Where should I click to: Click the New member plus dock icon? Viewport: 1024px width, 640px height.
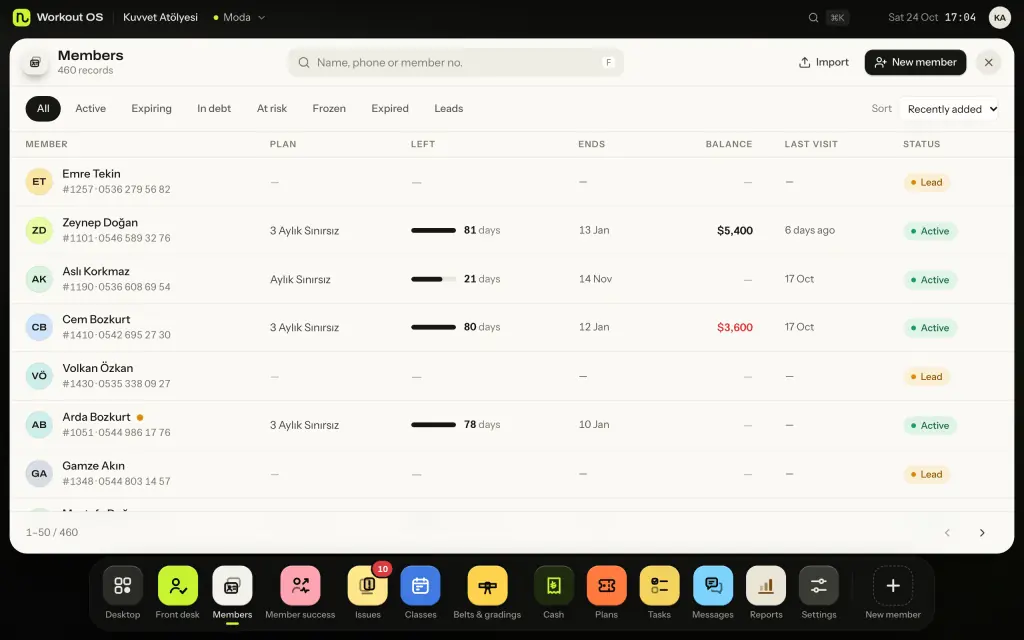[893, 585]
